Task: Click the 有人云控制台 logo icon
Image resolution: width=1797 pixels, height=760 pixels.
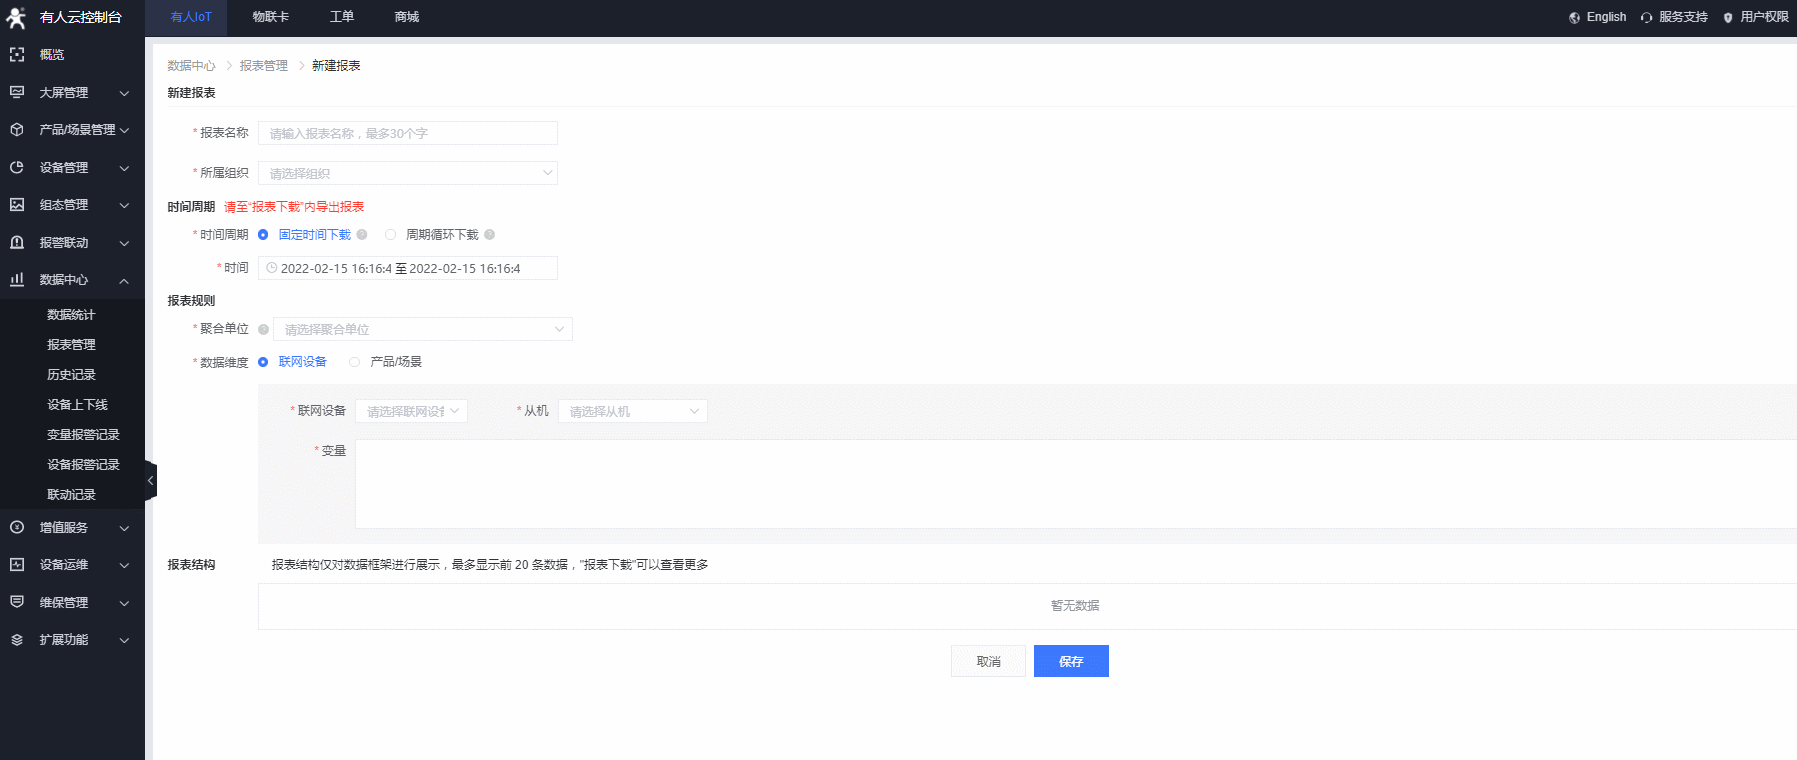Action: coord(16,17)
